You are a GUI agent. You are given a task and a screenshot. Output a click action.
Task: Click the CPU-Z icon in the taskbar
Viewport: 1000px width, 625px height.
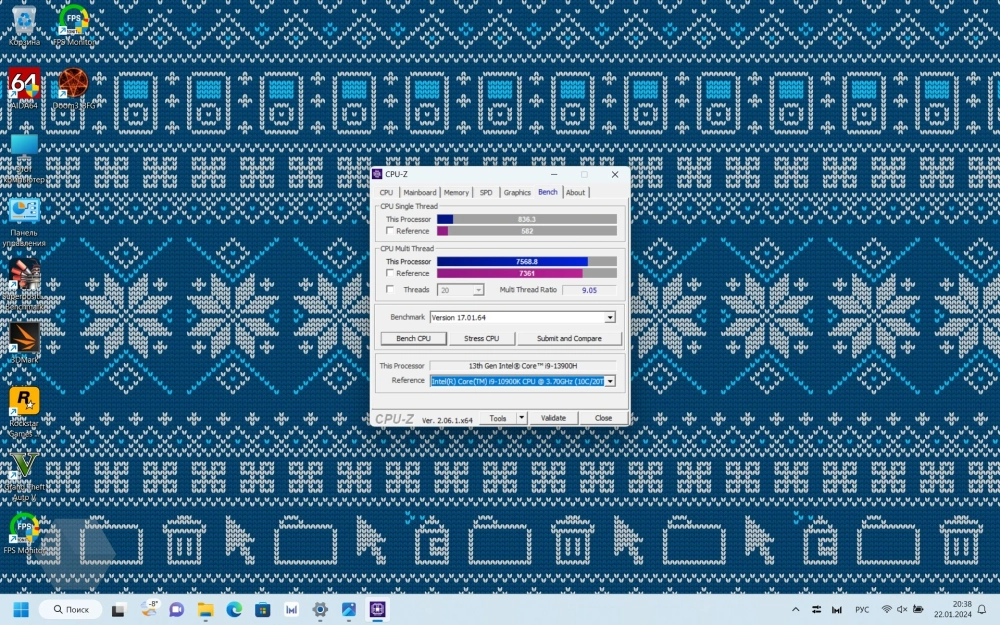378,609
